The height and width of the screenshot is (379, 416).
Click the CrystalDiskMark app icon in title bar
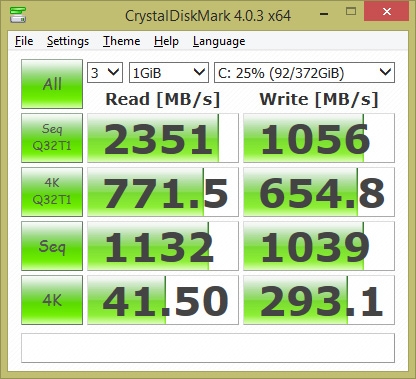[18, 15]
